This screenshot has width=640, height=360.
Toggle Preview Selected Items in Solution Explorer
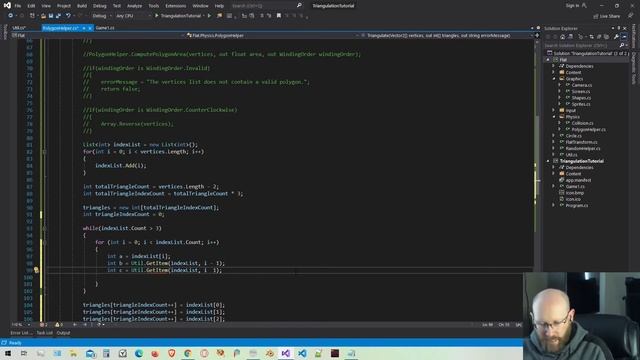tap(624, 37)
